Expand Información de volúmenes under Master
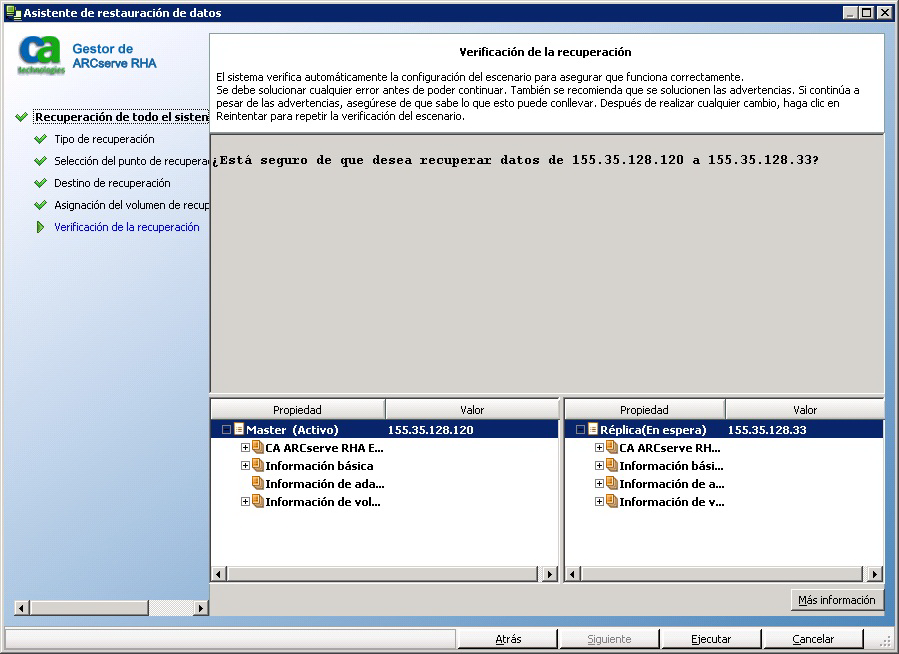Image resolution: width=899 pixels, height=654 pixels. (x=246, y=502)
